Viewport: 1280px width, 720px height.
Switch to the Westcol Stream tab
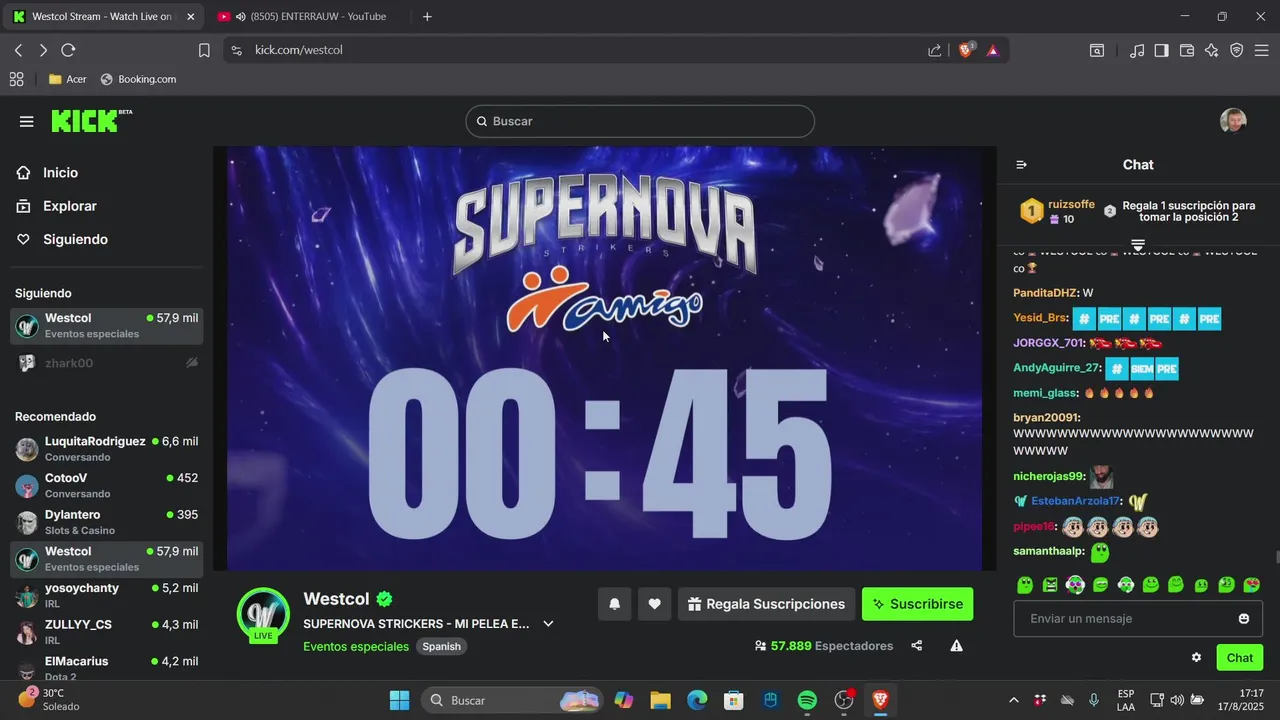101,16
